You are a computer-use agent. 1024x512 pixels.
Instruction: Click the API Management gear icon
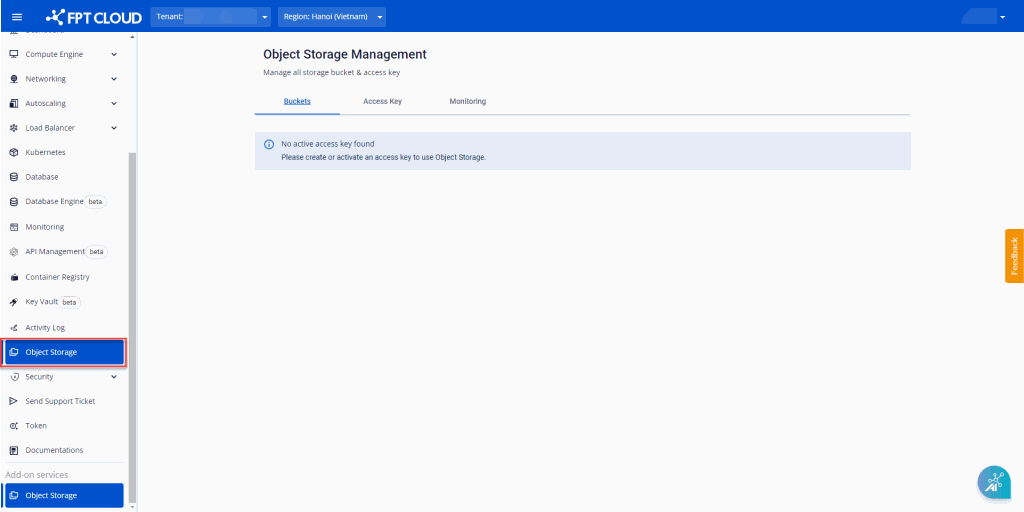(x=14, y=251)
